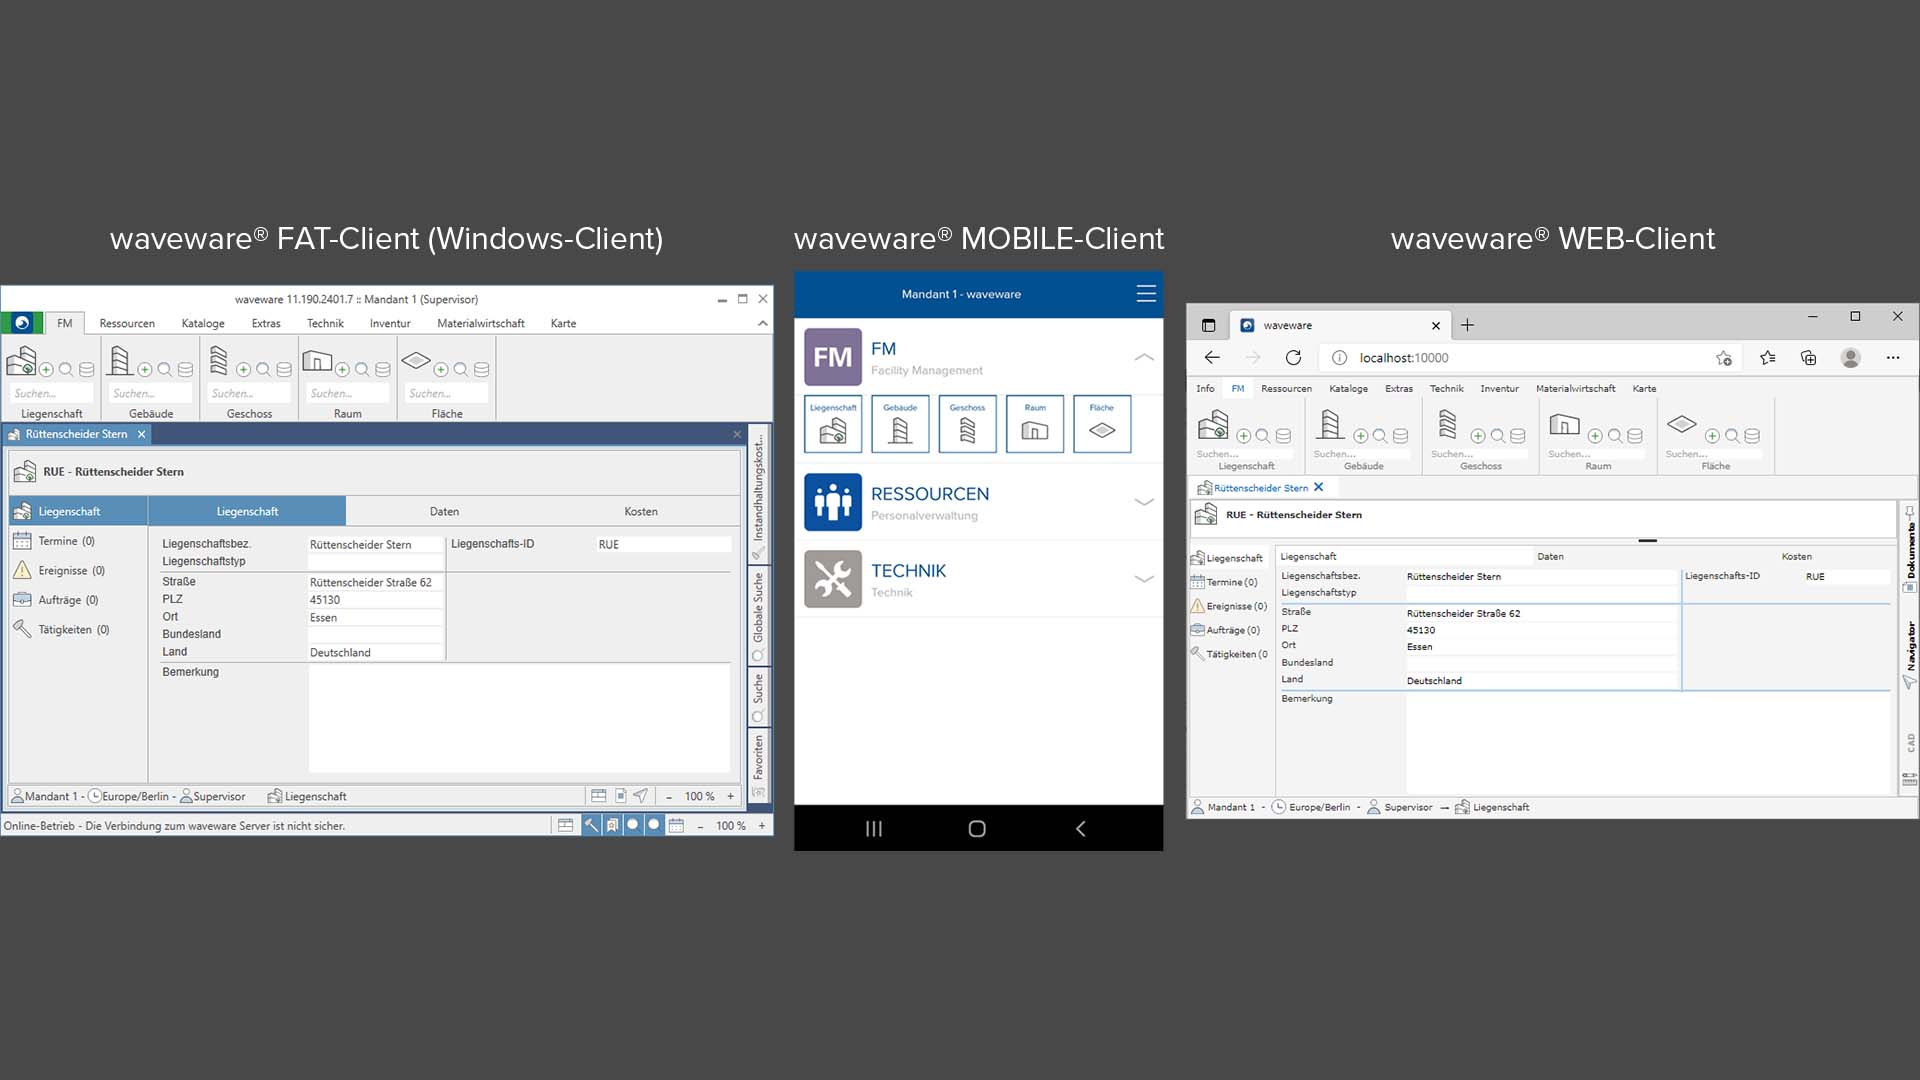Screen dimensions: 1920x1080
Task: Open the hamburger menu in mobile client
Action: click(1146, 294)
